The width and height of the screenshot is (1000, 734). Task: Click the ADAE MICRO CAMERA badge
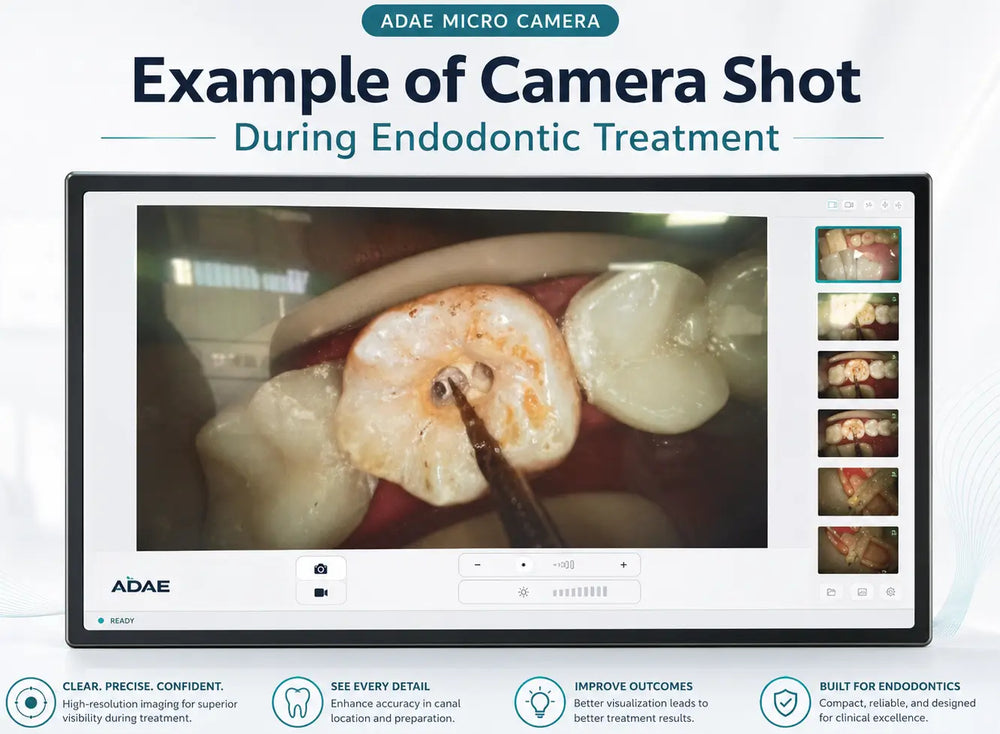tap(490, 21)
